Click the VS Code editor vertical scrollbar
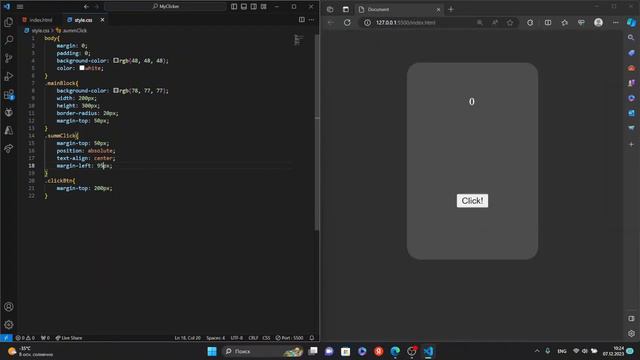640x360 pixels. (x=316, y=131)
